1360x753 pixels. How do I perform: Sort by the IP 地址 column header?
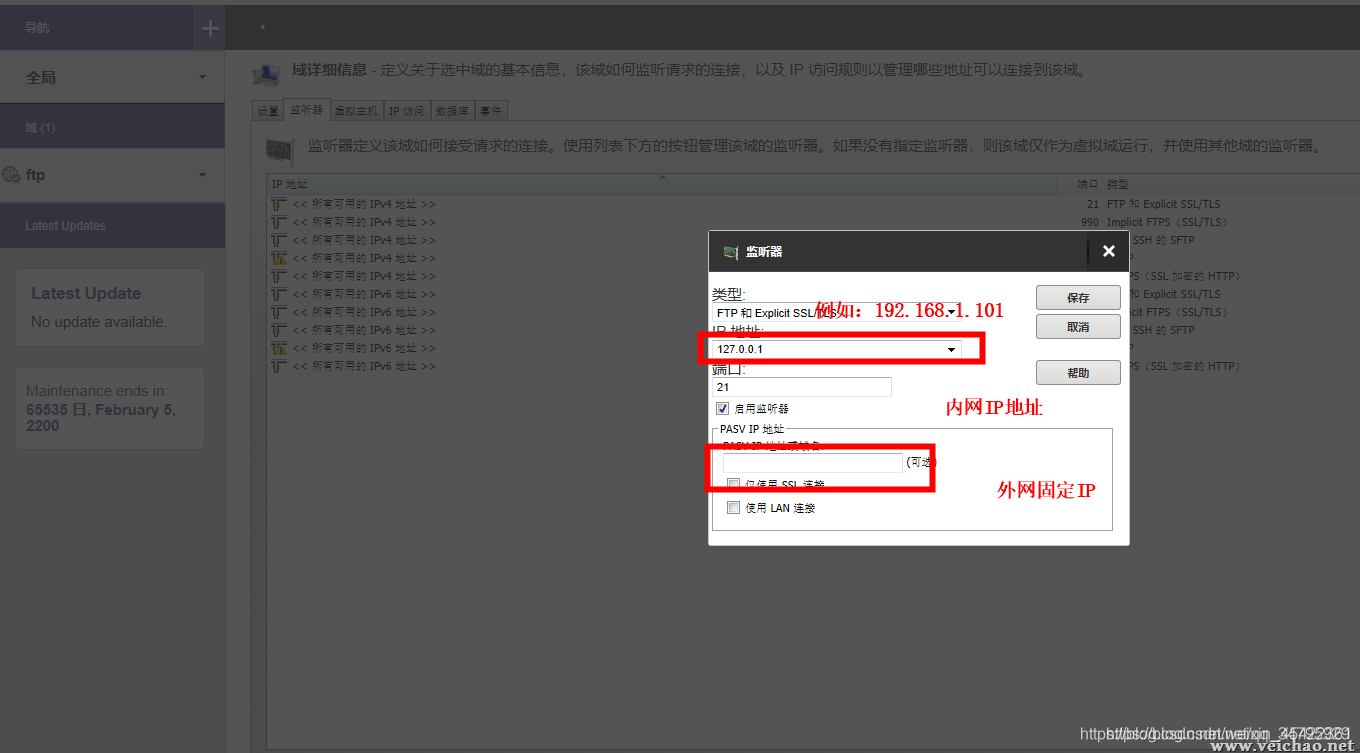pyautogui.click(x=662, y=184)
